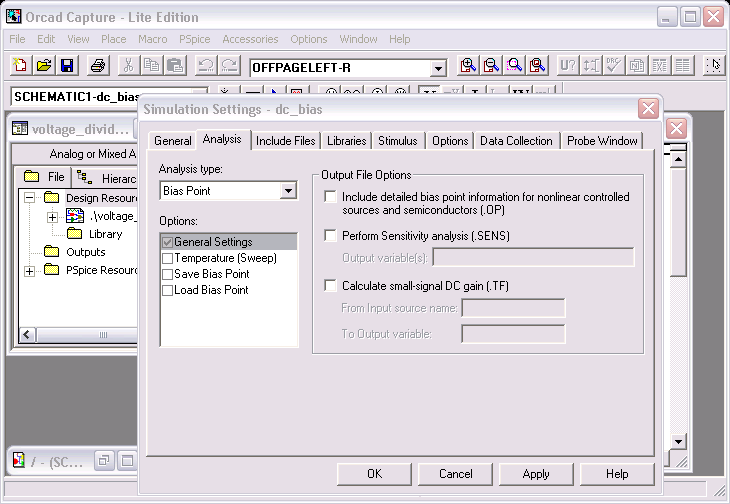730x504 pixels.
Task: Close the Simulation Settings dialog
Action: [x=648, y=109]
